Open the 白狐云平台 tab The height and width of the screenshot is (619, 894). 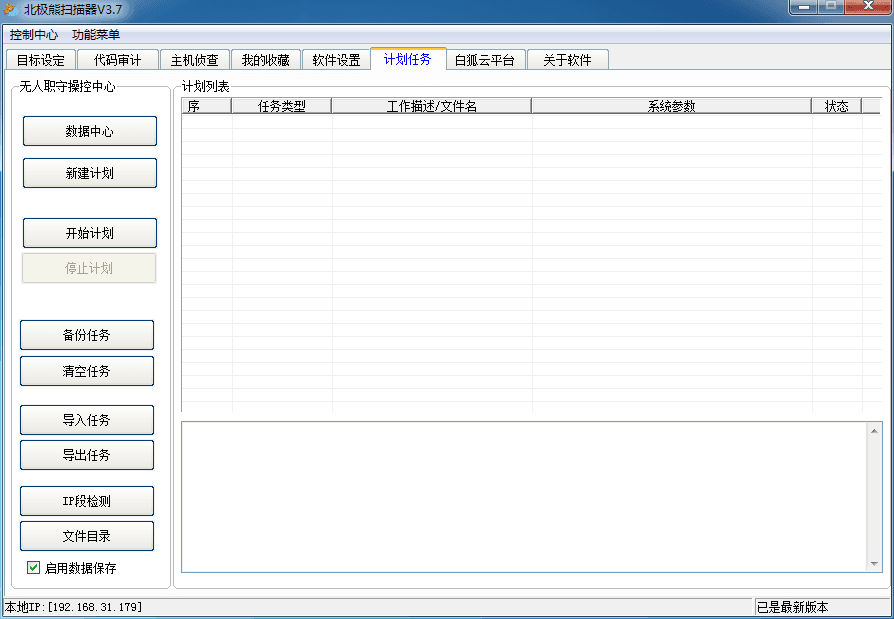[x=485, y=60]
